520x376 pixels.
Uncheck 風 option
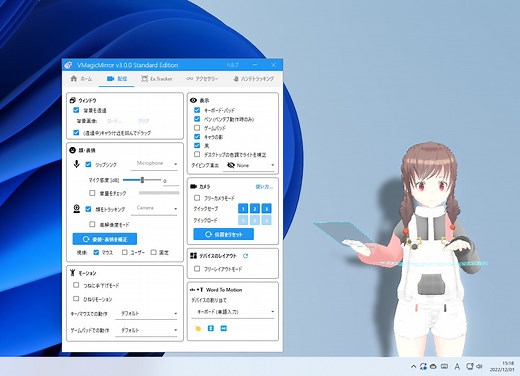pyautogui.click(x=197, y=145)
